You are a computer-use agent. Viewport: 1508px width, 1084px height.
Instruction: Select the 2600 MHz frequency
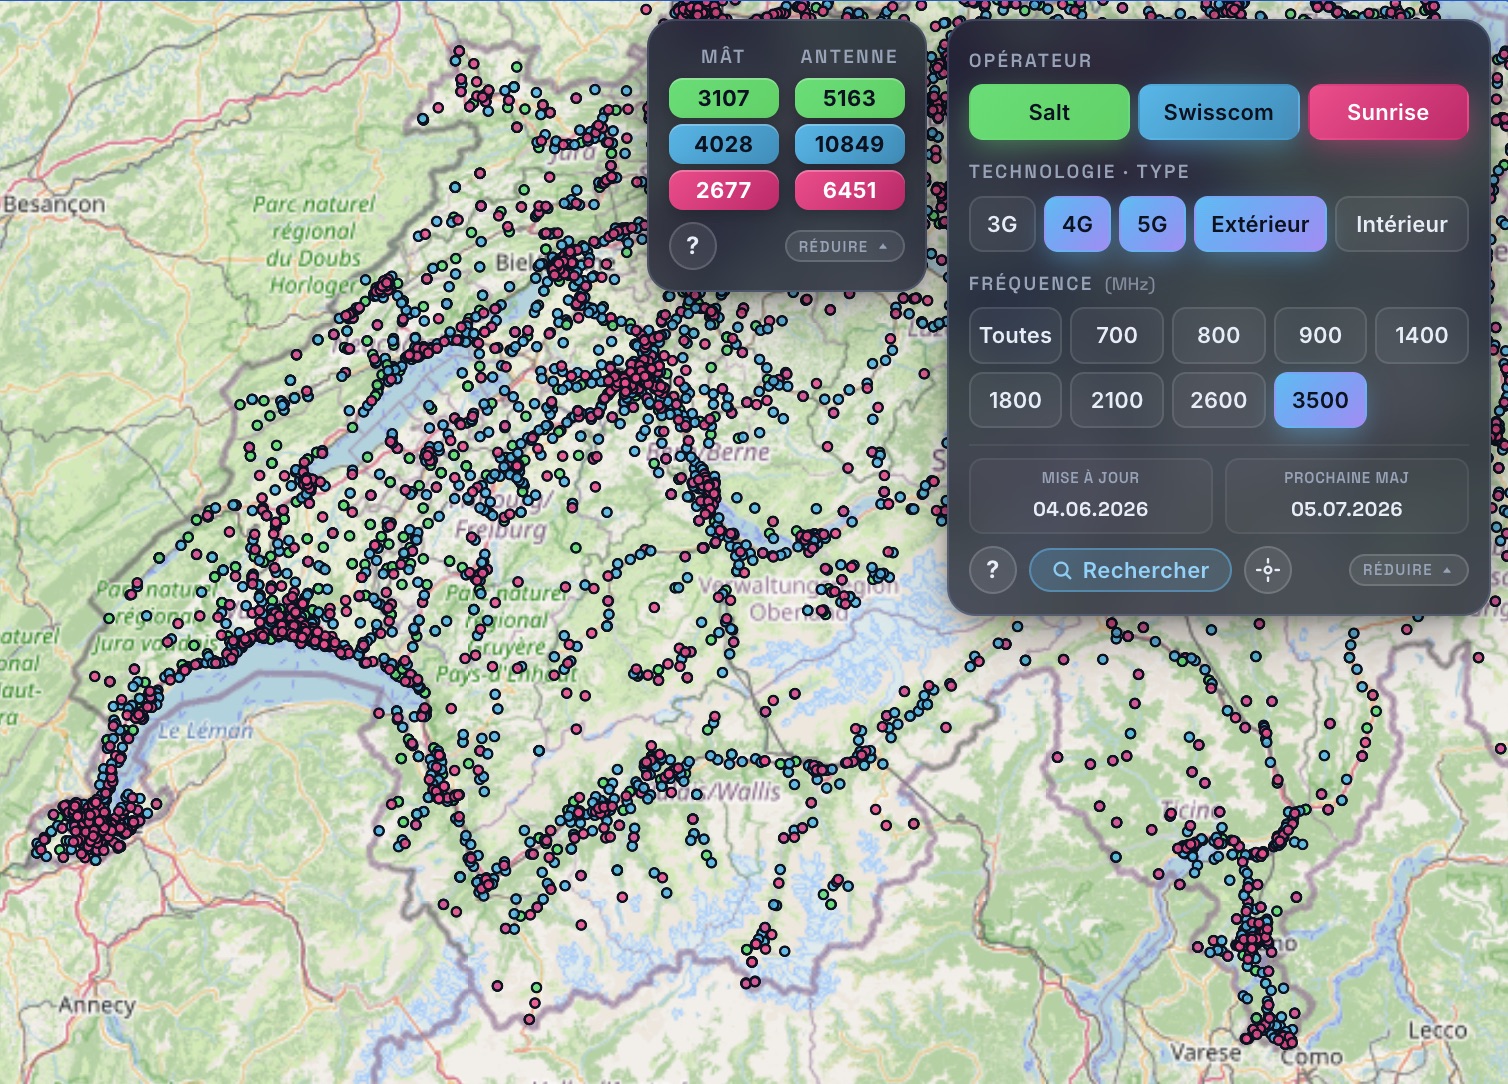tap(1218, 400)
